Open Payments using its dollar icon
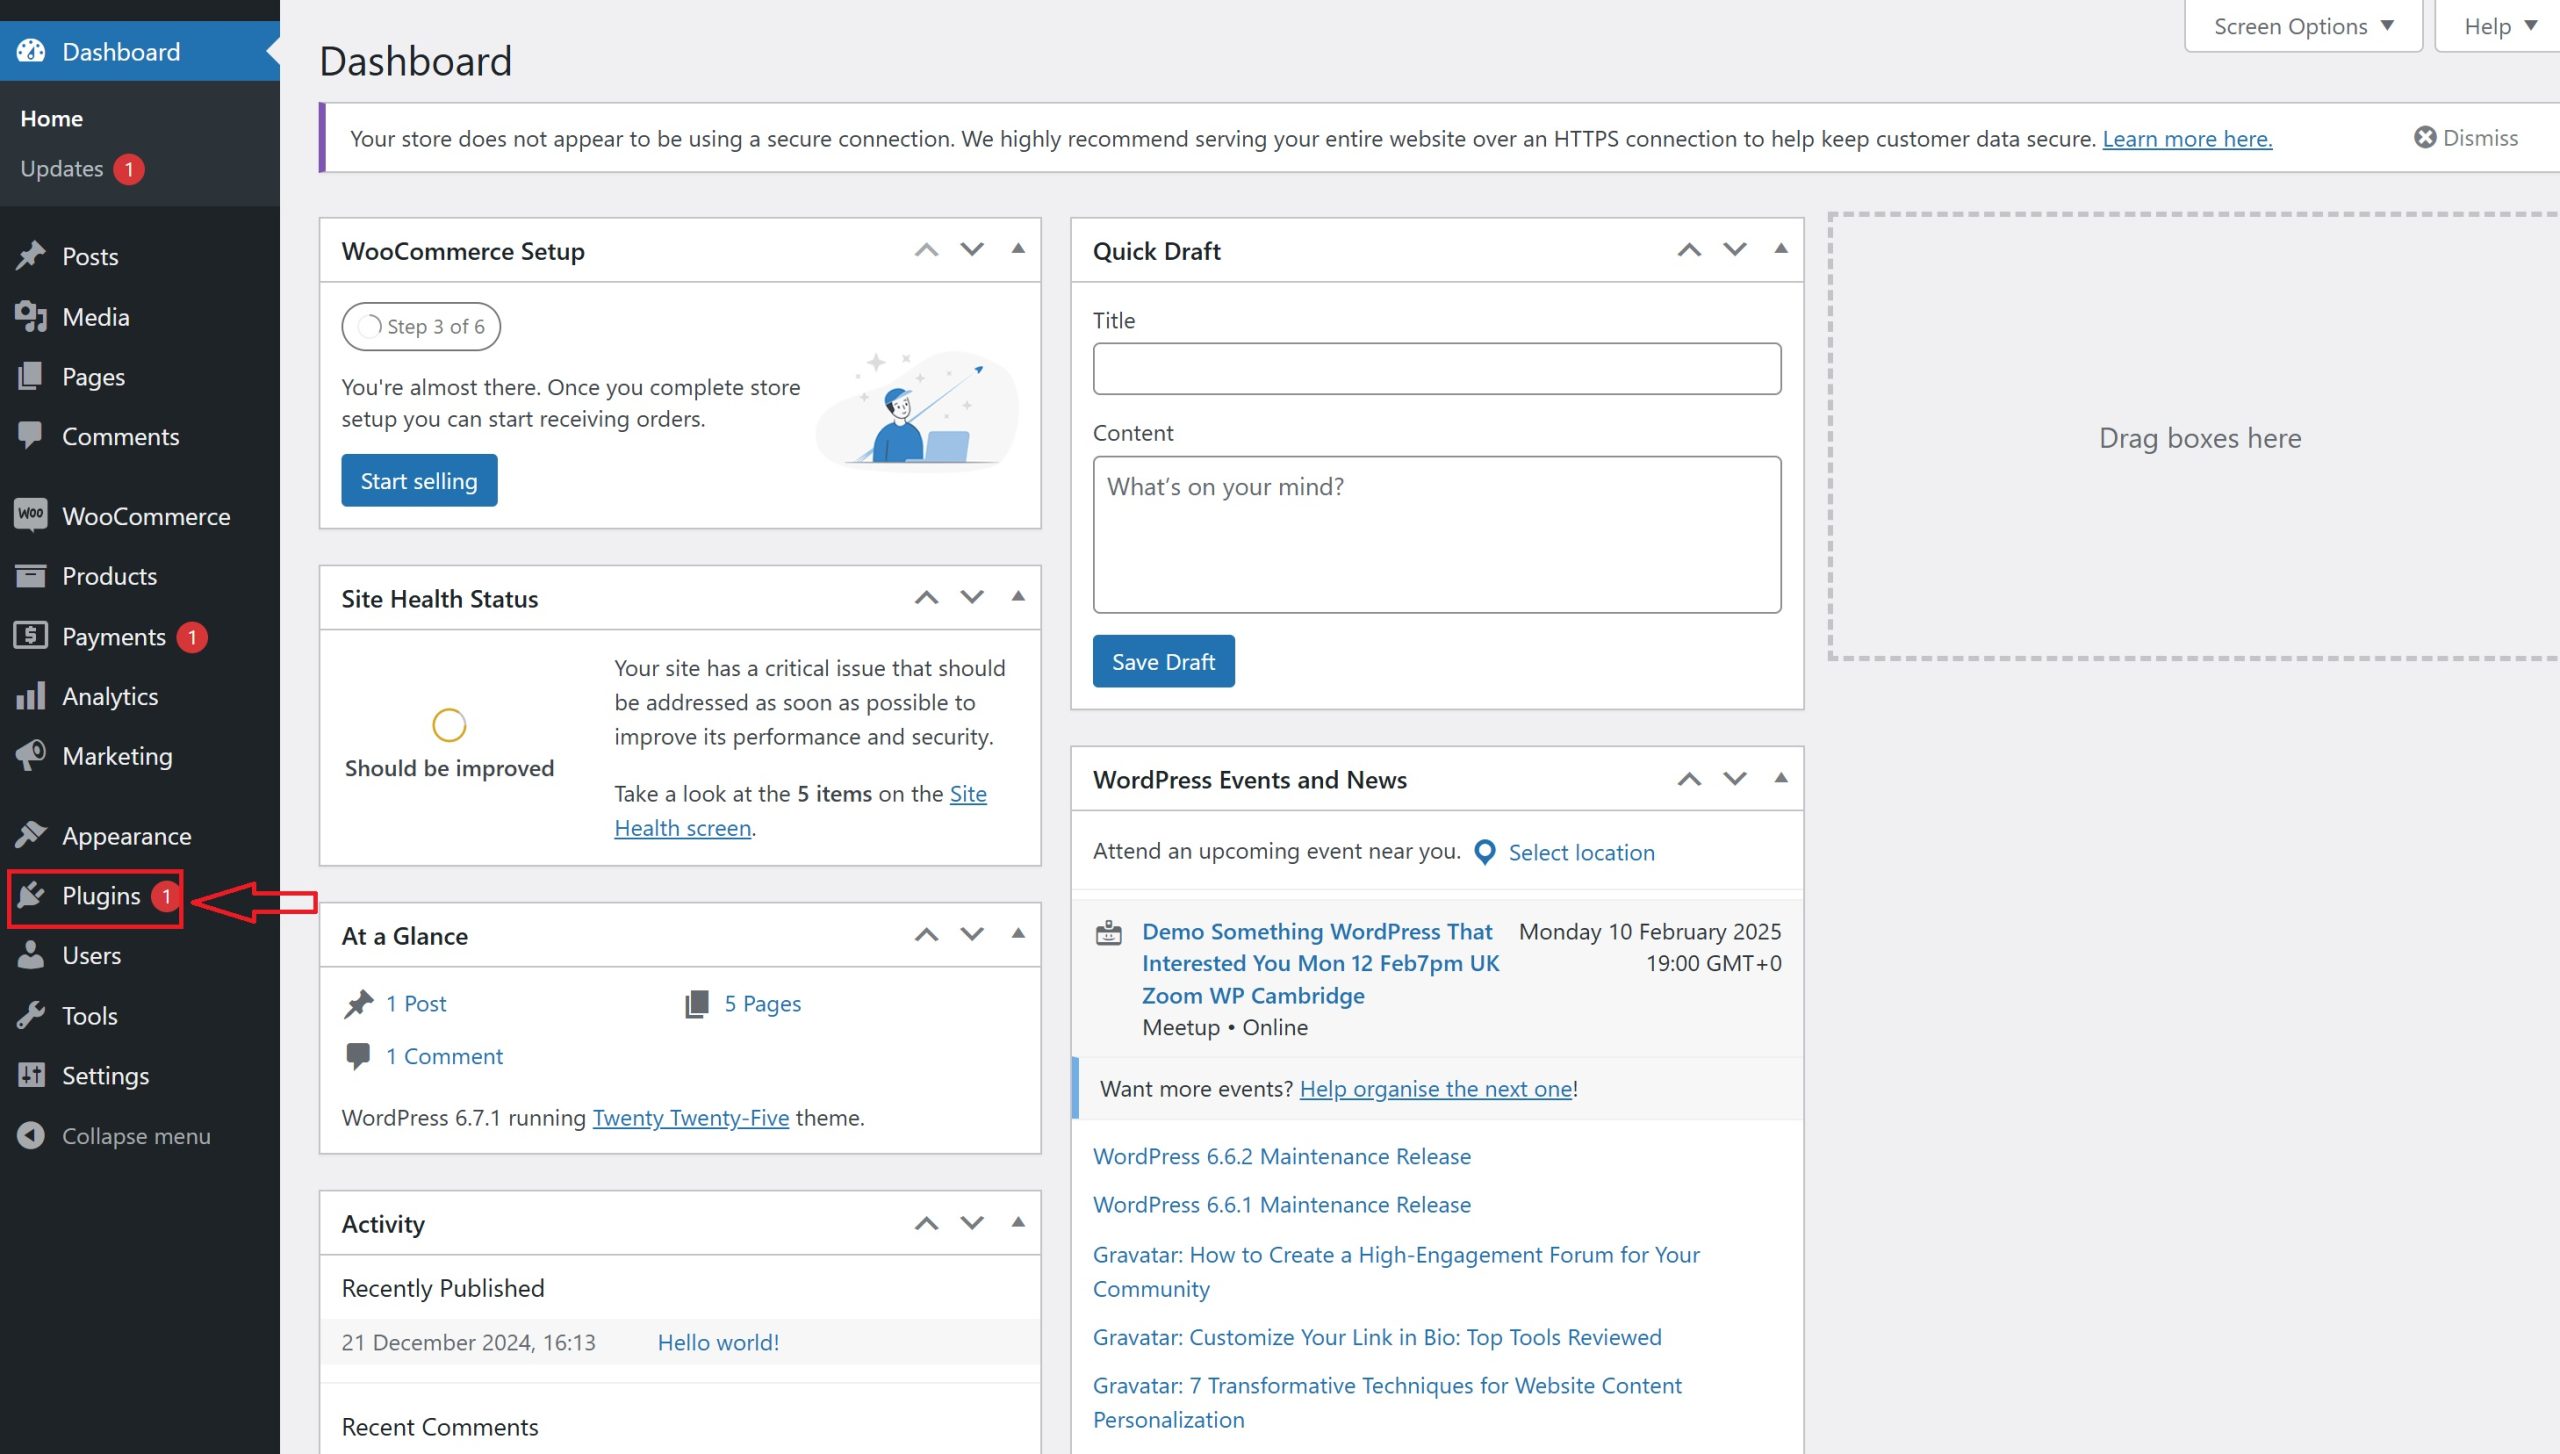 point(31,636)
